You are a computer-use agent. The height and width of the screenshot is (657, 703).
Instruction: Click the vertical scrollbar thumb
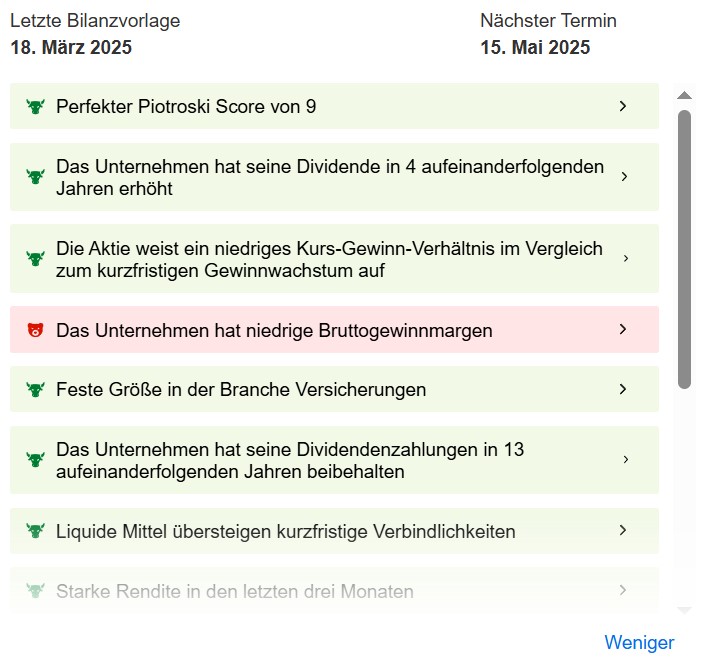(x=685, y=248)
